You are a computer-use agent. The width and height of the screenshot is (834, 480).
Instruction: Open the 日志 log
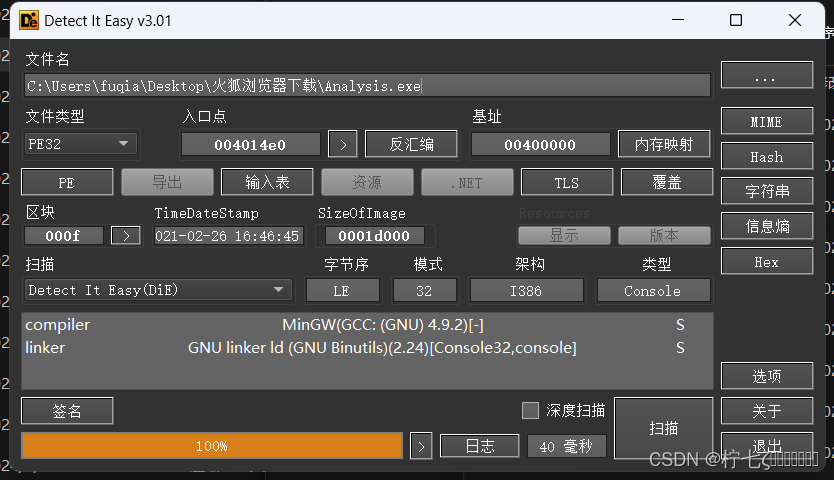tap(480, 446)
